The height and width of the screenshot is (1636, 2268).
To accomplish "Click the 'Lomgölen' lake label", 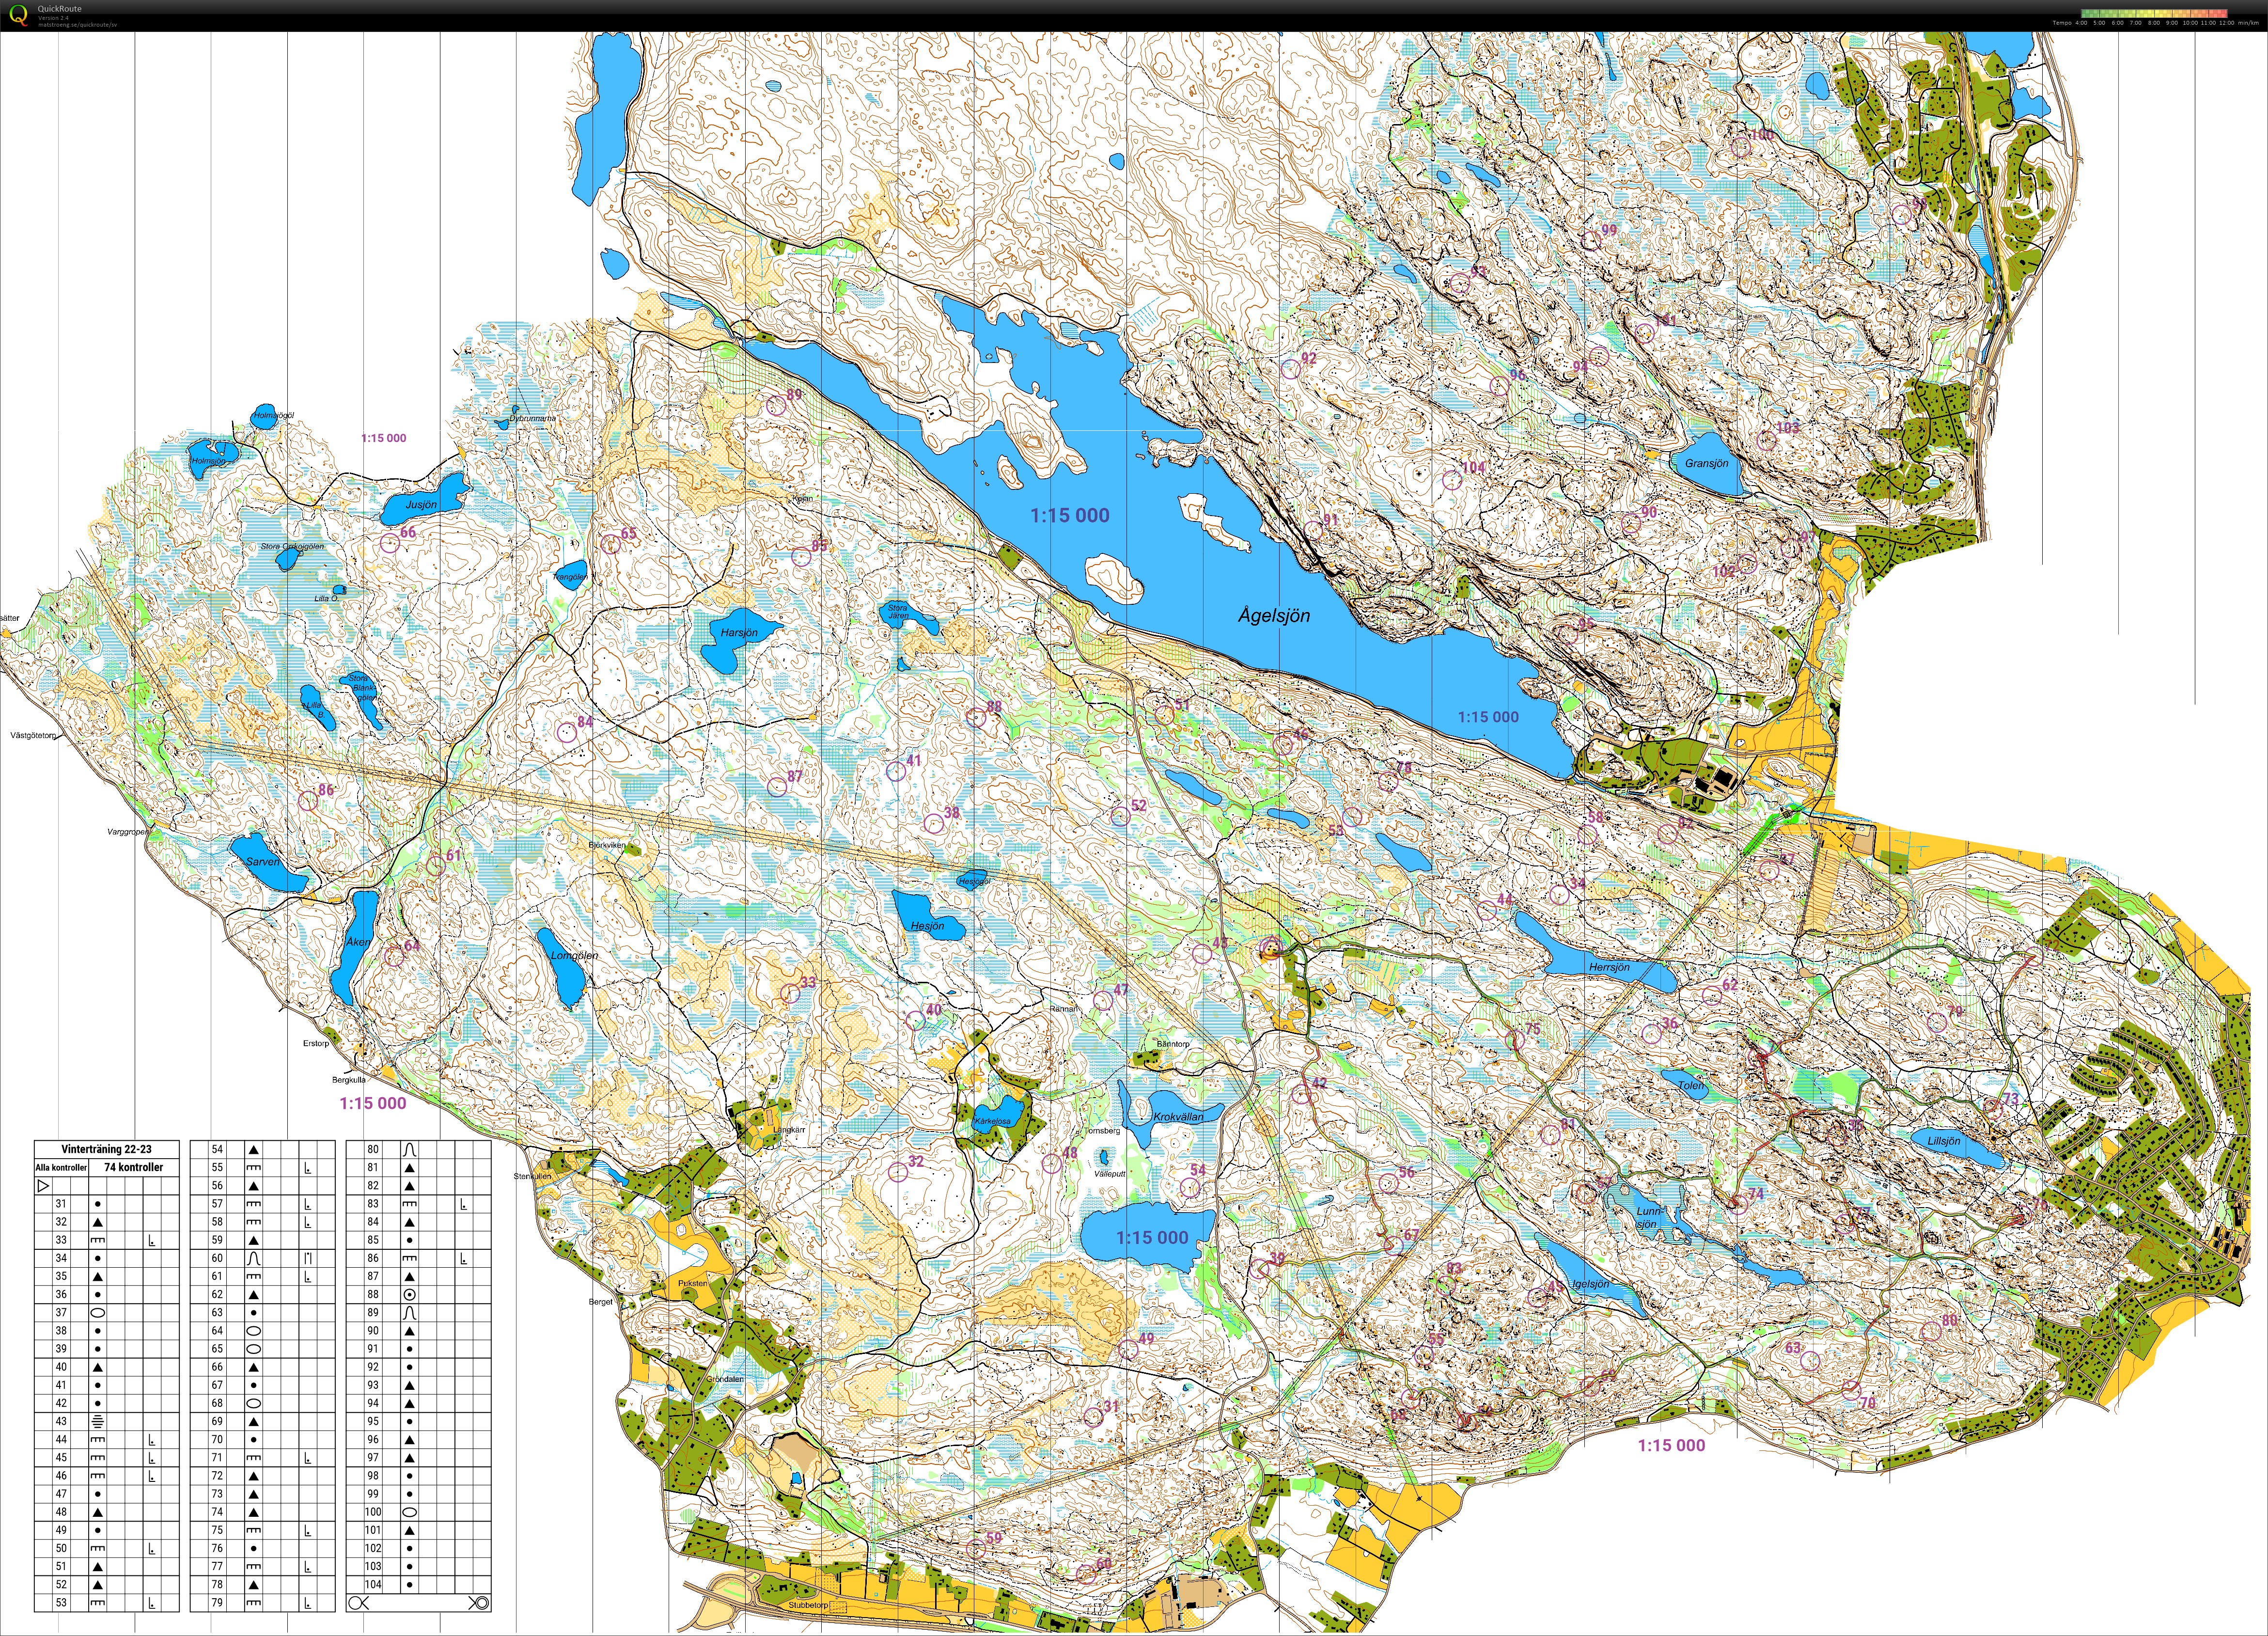I will (575, 955).
